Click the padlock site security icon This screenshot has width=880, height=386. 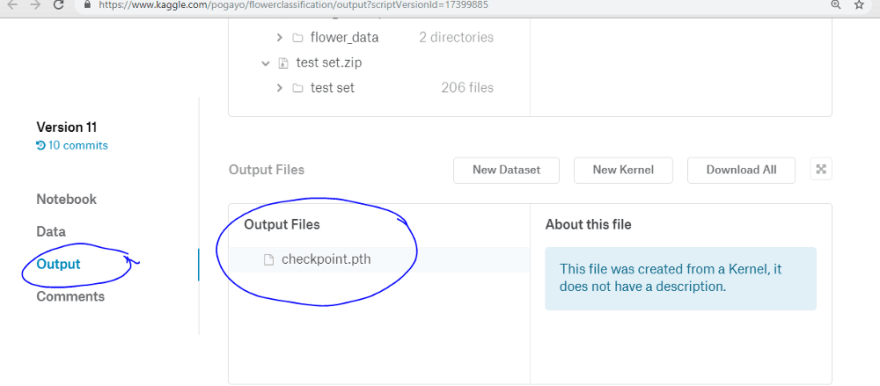point(86,4)
